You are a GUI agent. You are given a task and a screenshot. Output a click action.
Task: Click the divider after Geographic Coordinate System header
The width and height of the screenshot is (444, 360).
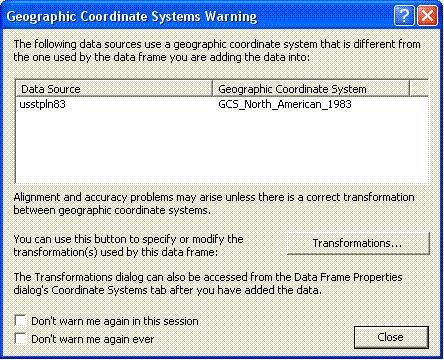click(409, 89)
